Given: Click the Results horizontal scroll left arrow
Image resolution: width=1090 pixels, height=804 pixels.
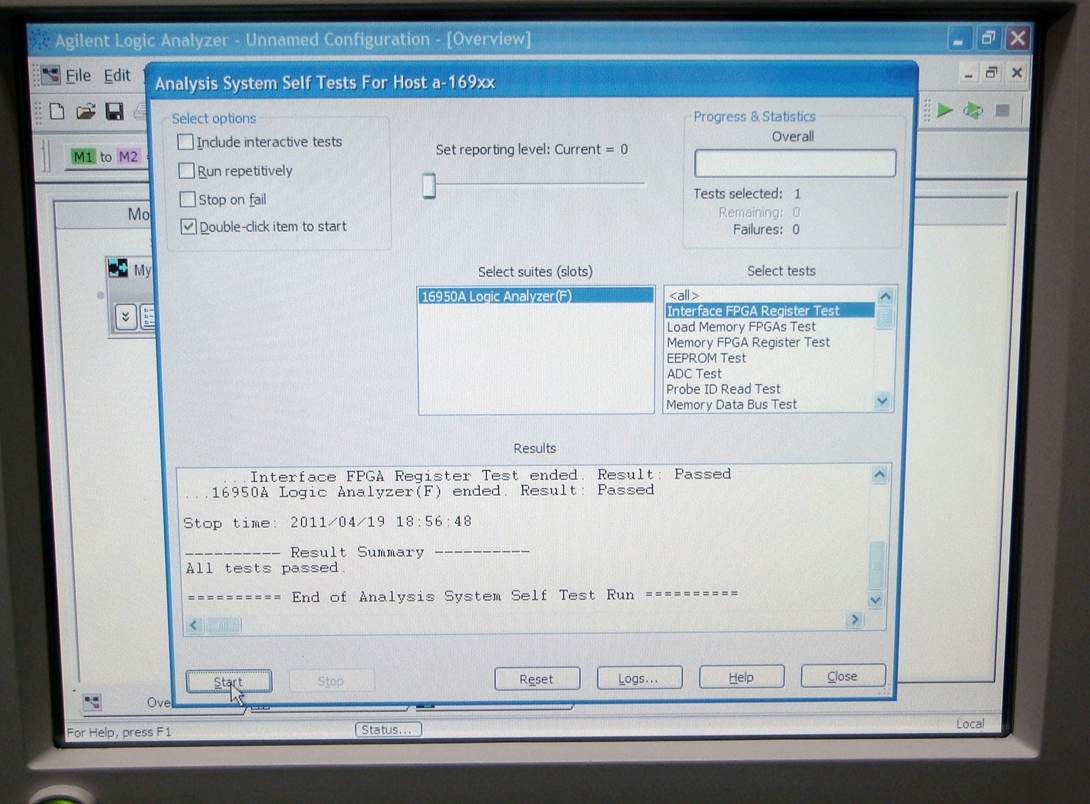Looking at the screenshot, I should click(x=194, y=625).
